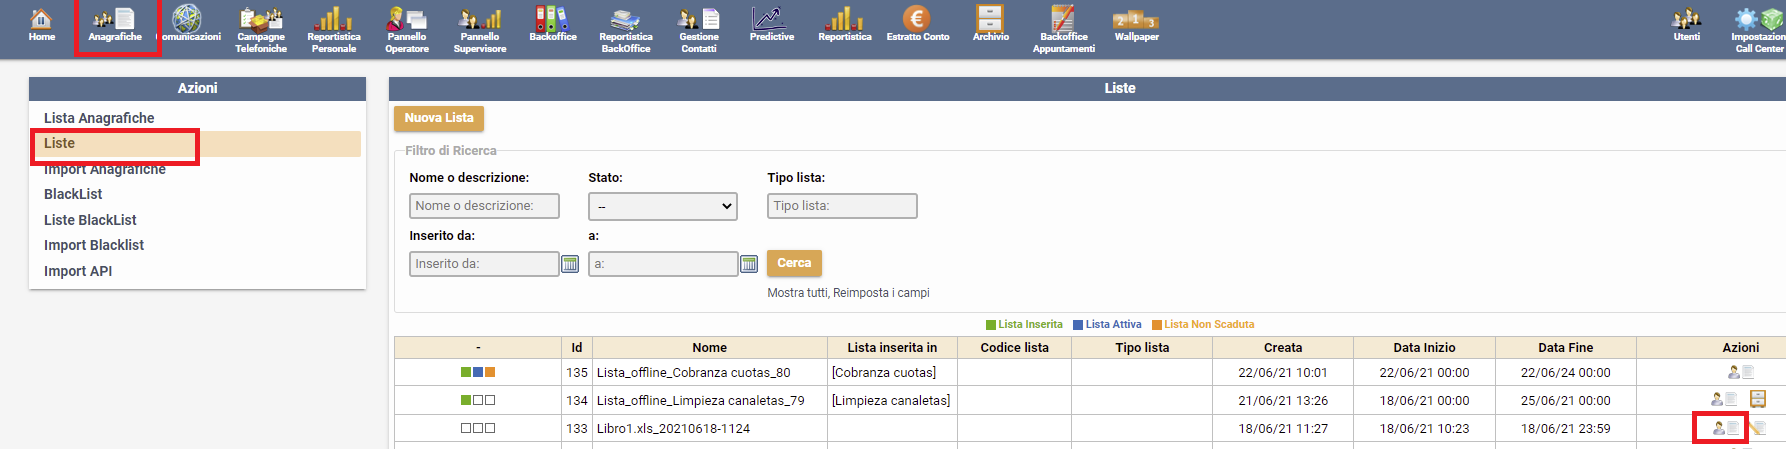The image size is (1786, 449).
Task: Click the Nuova Lista button
Action: (439, 118)
